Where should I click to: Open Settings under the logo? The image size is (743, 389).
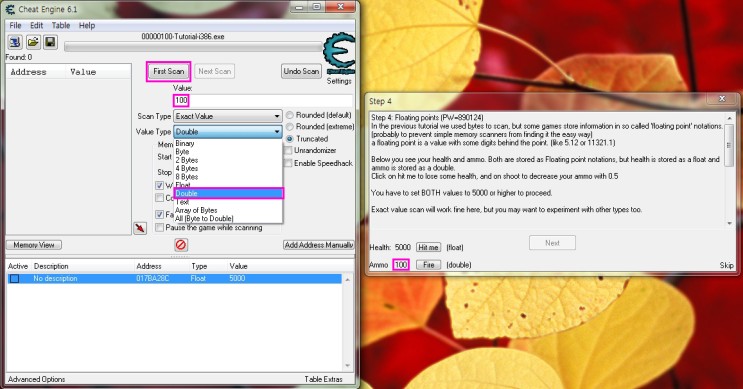[x=339, y=81]
